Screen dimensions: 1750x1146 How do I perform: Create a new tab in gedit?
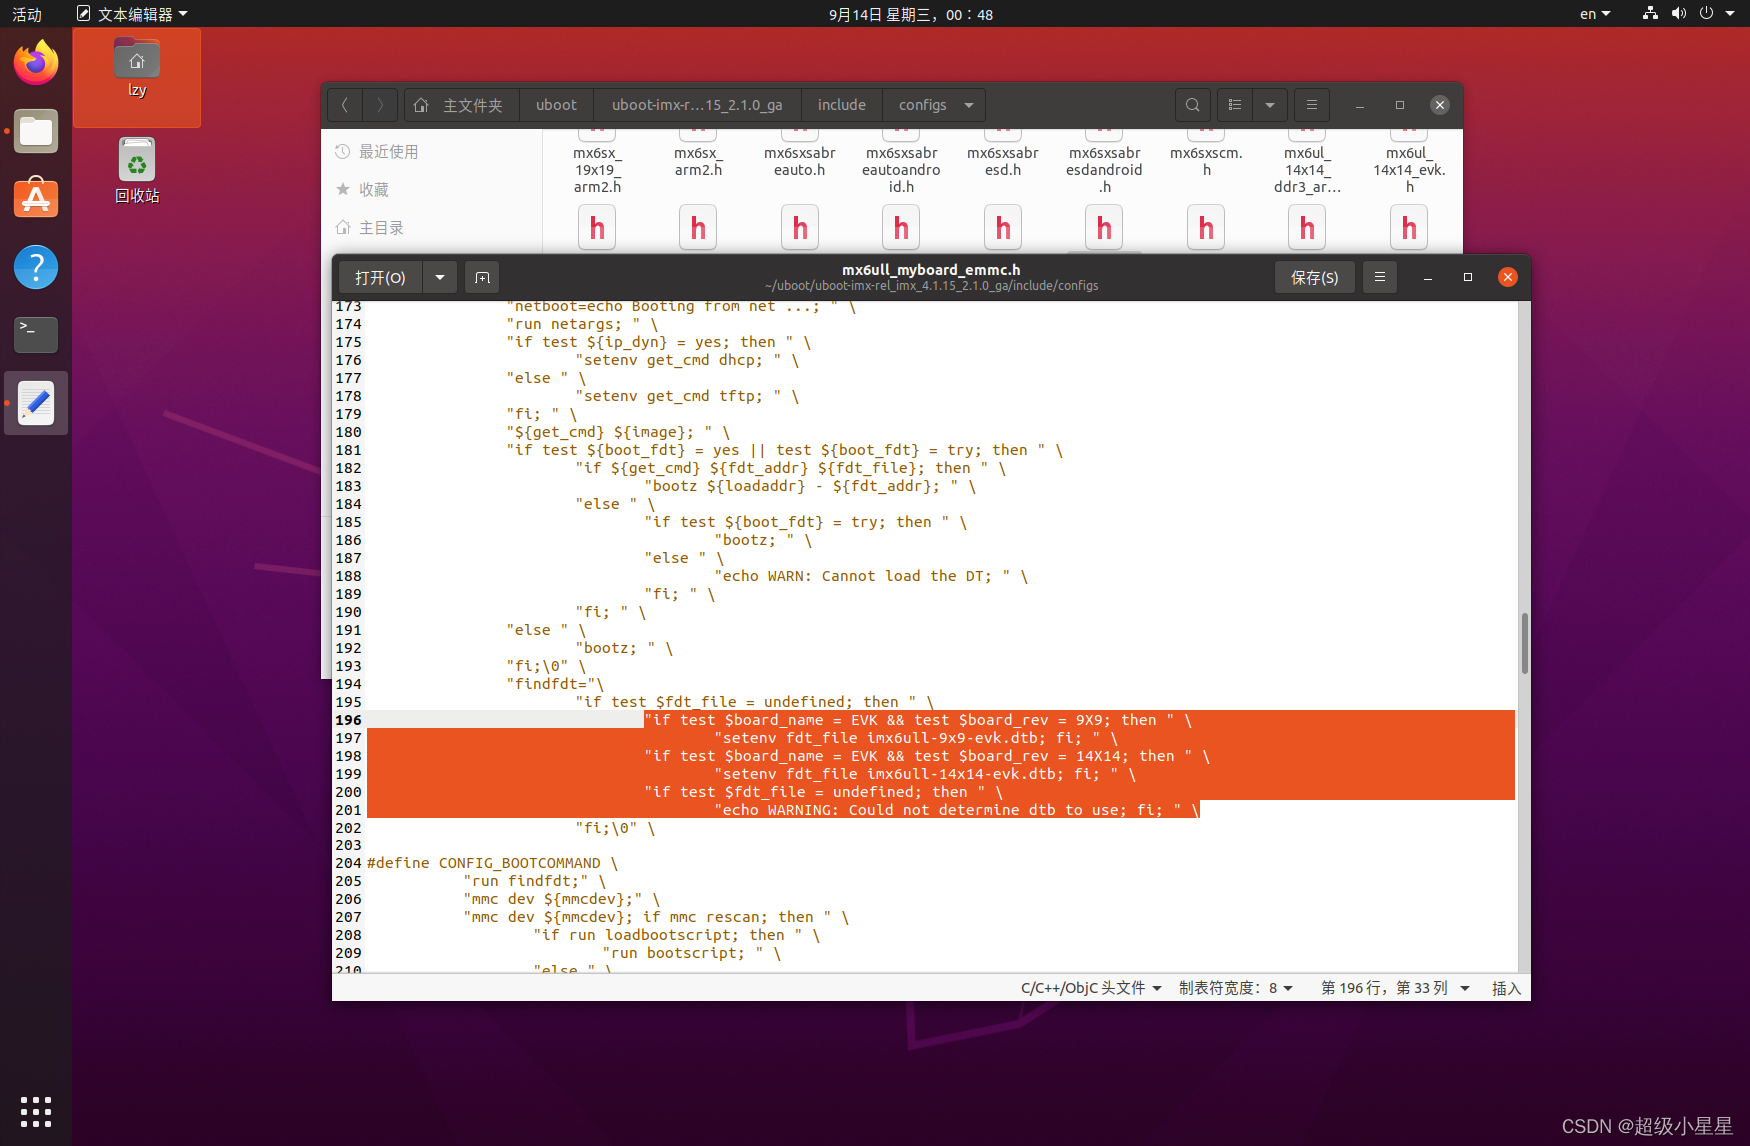(482, 277)
